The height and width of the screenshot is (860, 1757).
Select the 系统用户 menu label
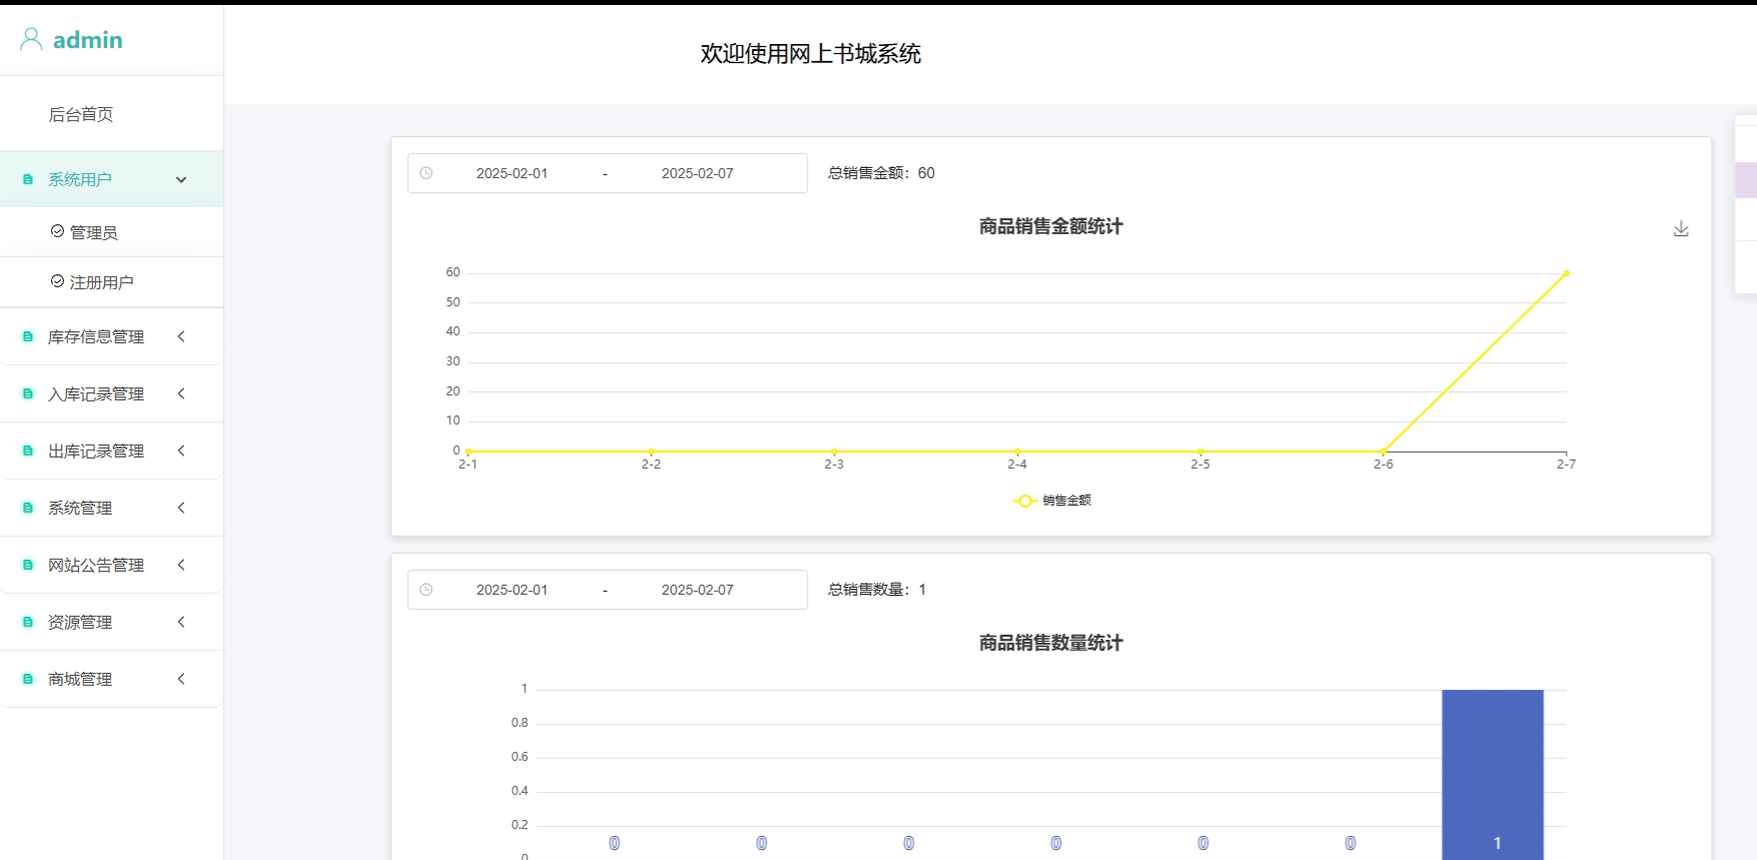(x=80, y=180)
